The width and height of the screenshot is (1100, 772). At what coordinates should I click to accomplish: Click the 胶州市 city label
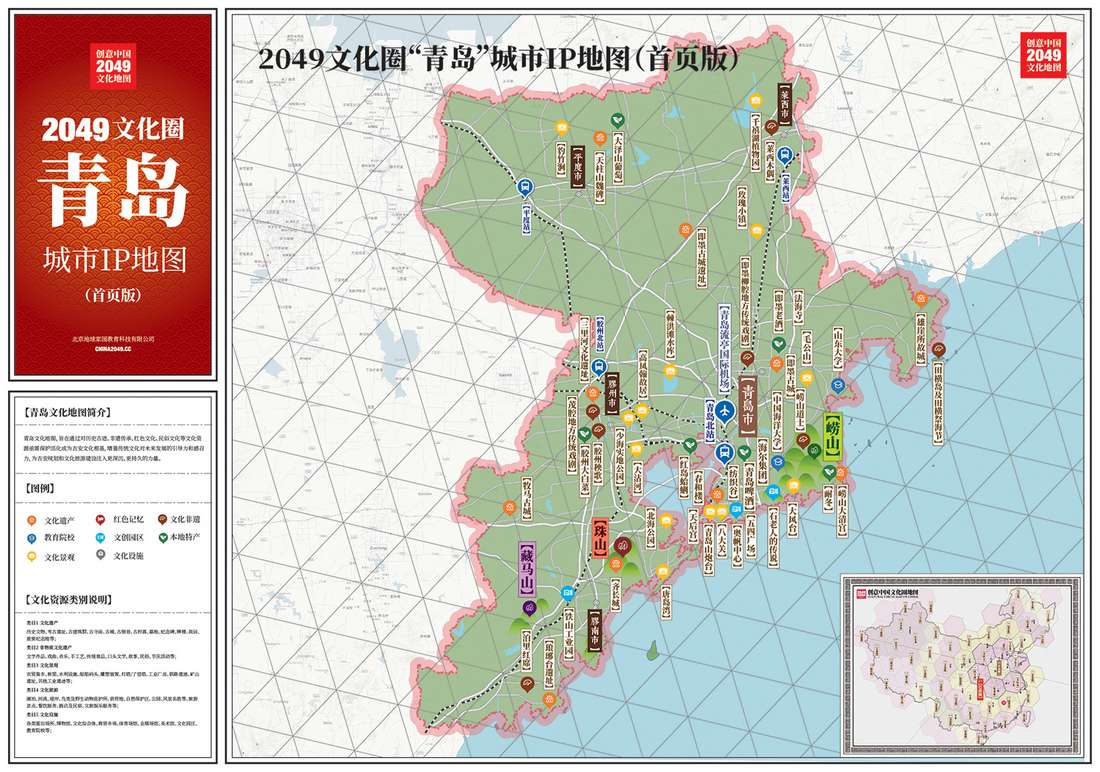point(612,394)
